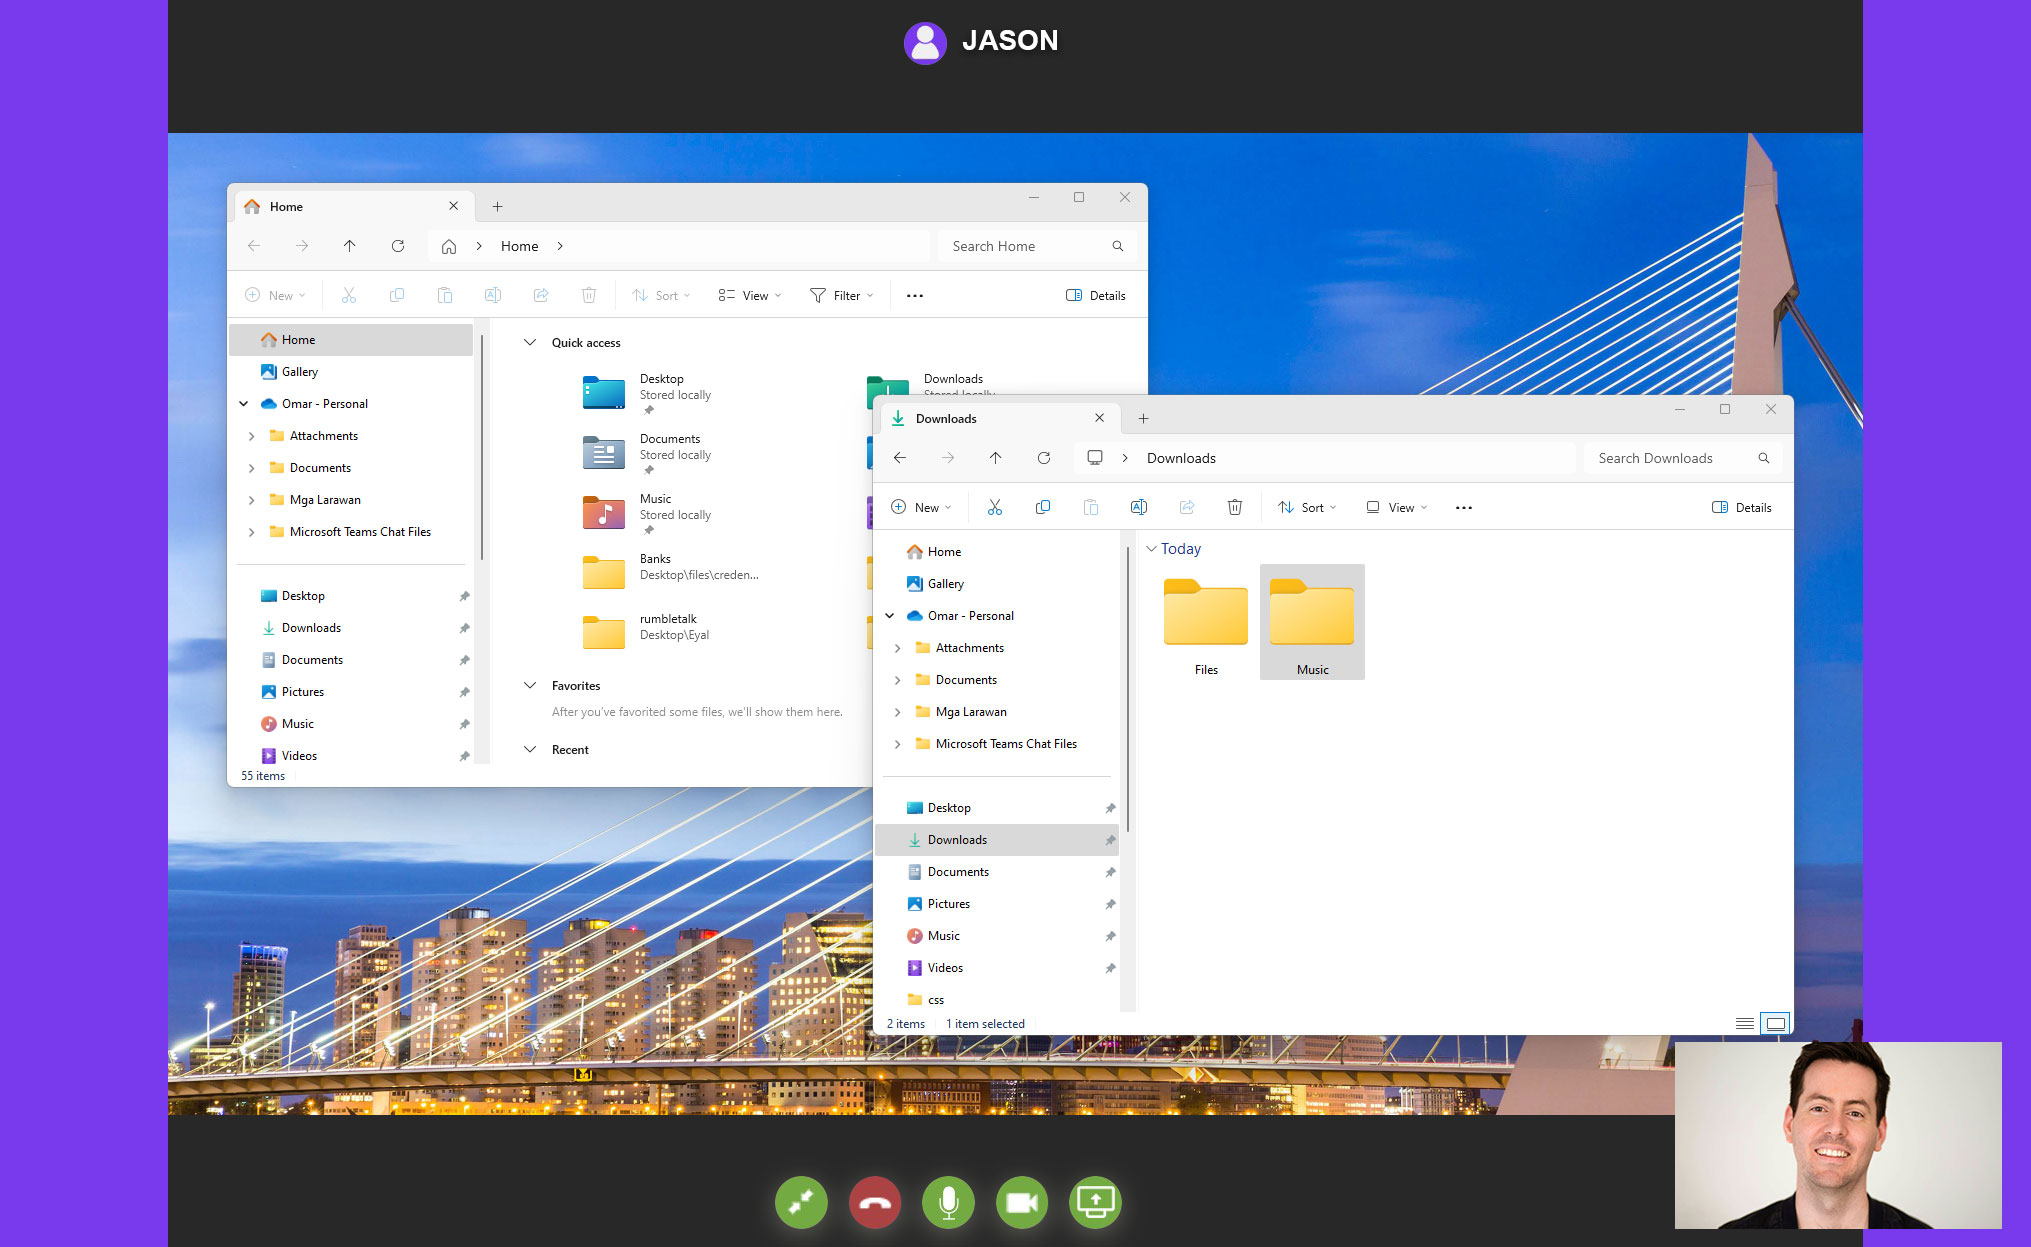2031x1247 pixels.
Task: Mute the microphone in call controls
Action: point(948,1202)
